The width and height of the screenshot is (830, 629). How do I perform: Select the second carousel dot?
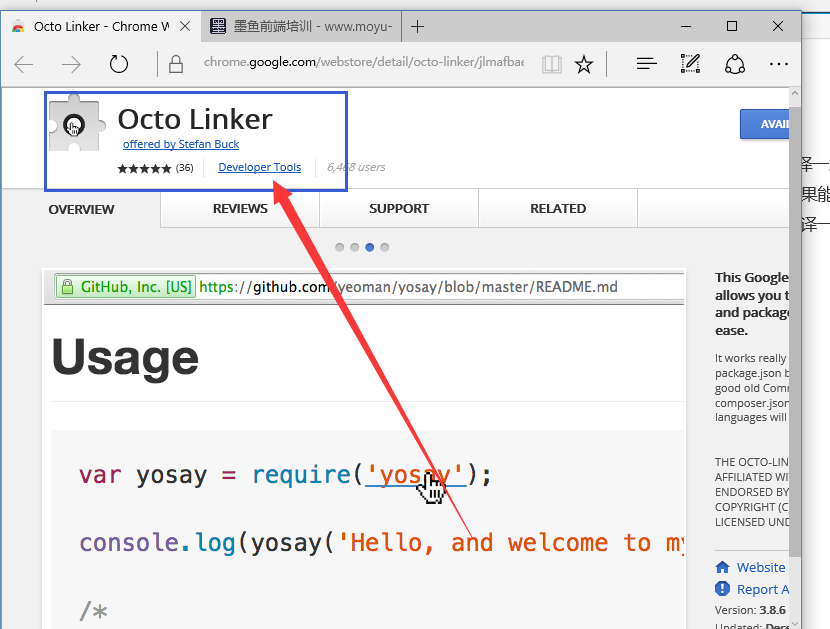[x=355, y=247]
